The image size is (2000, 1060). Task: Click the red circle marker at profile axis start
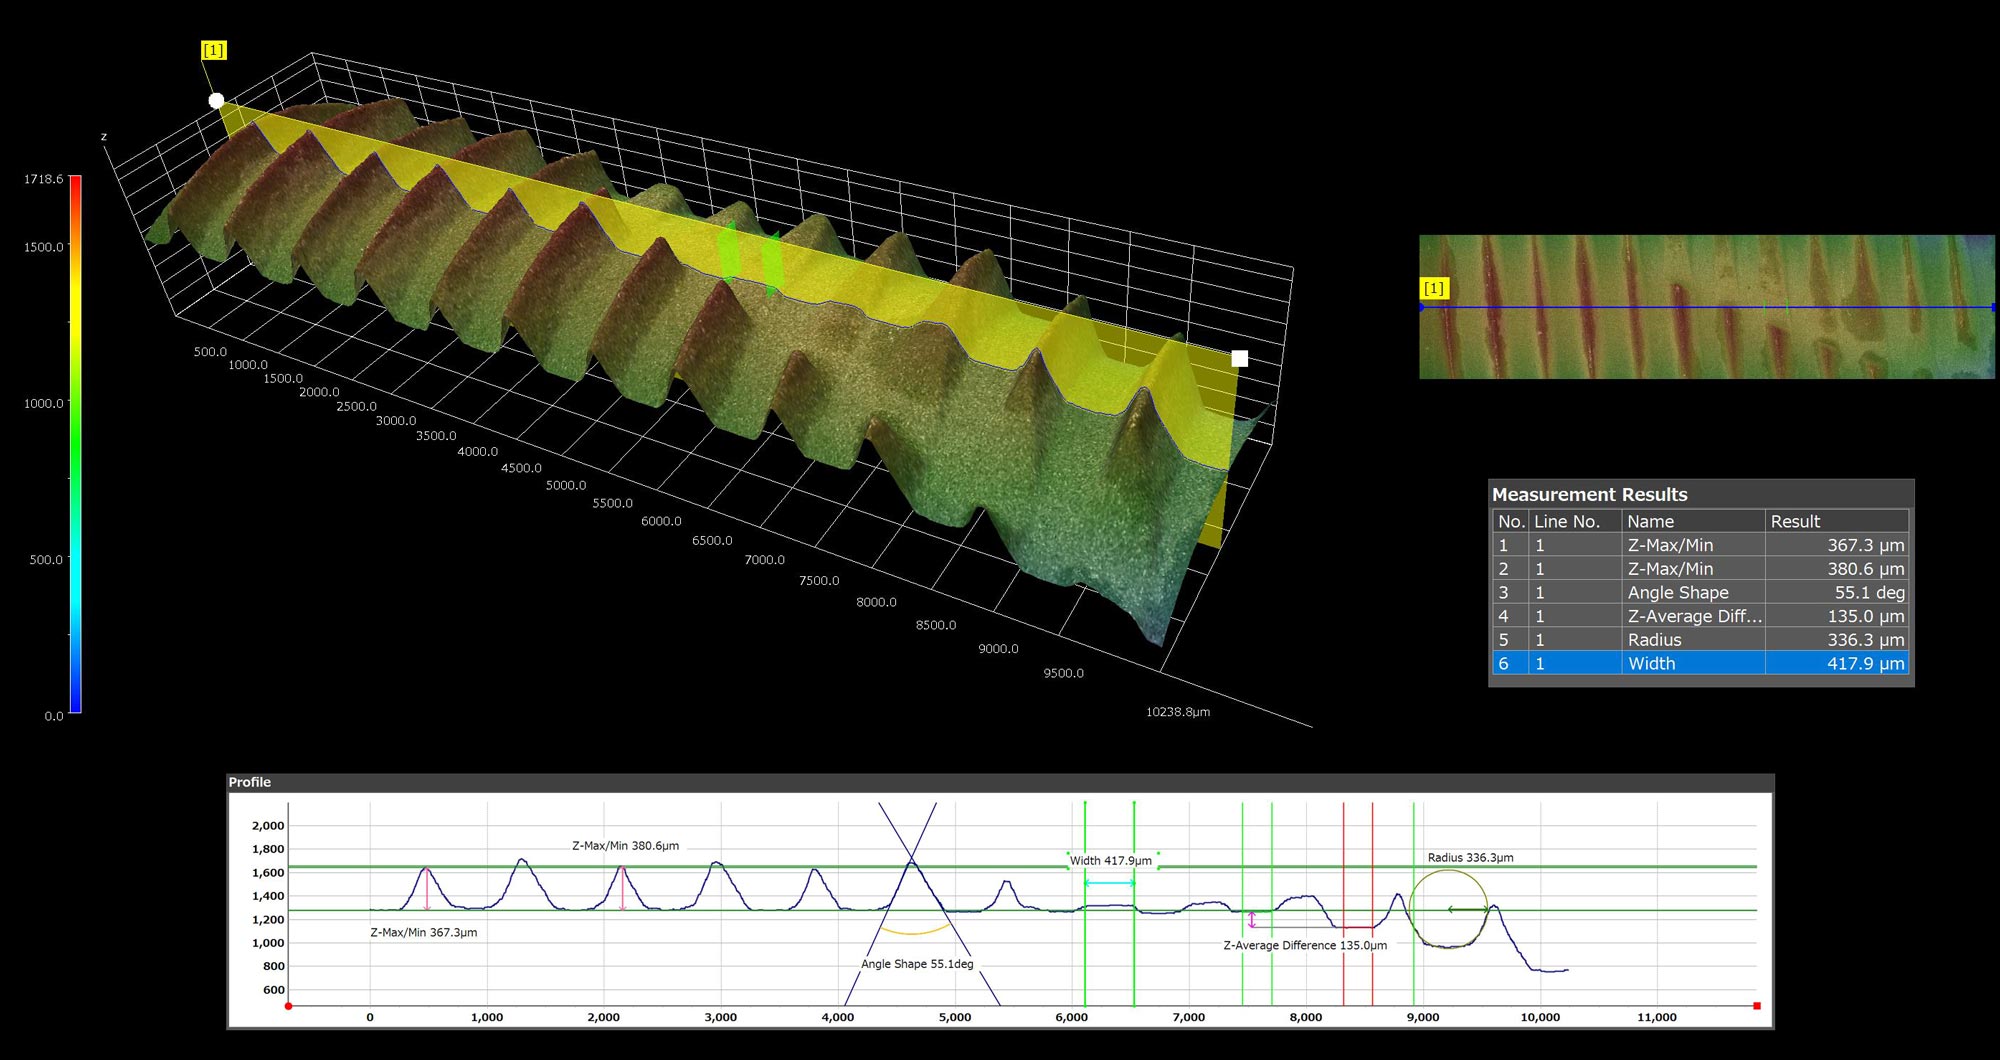(288, 1006)
